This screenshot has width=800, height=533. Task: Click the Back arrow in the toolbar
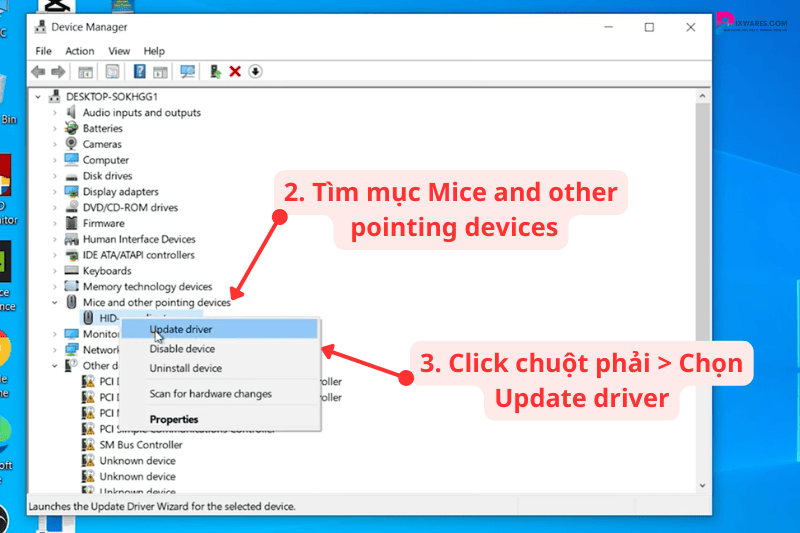pos(38,71)
